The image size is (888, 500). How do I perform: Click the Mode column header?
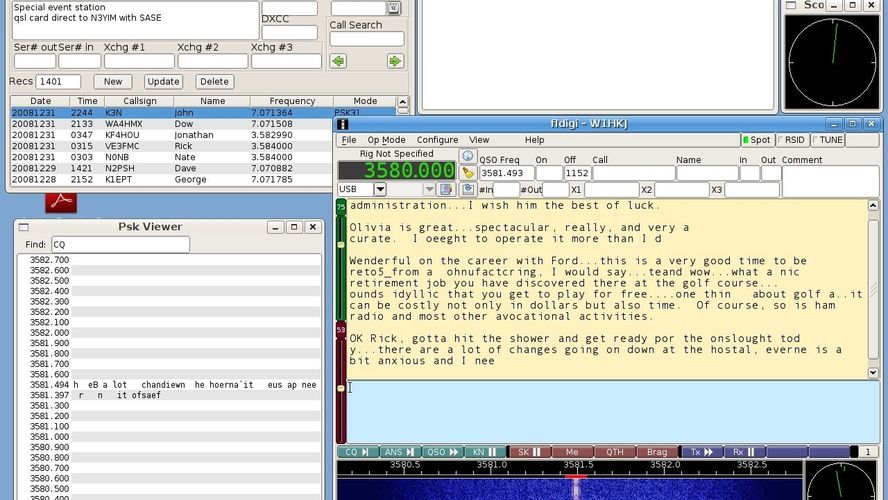point(365,101)
